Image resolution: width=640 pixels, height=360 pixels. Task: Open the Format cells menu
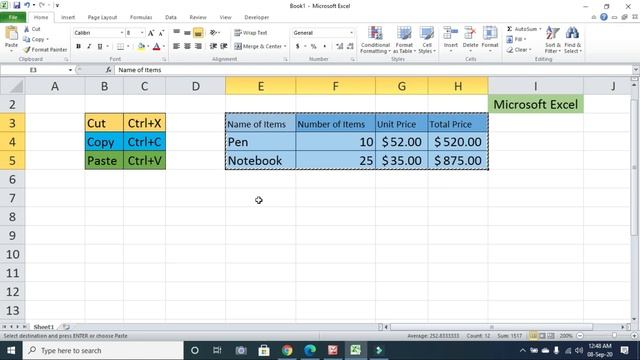tap(490, 39)
